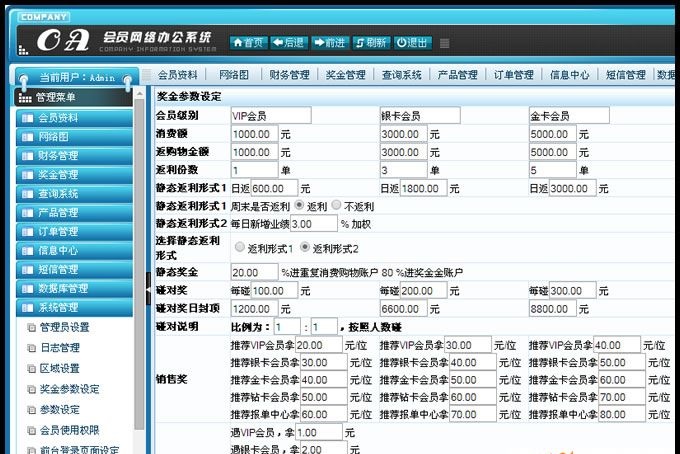Open the 奖金管理 top menu tab
This screenshot has height=454, width=680.
(x=346, y=75)
